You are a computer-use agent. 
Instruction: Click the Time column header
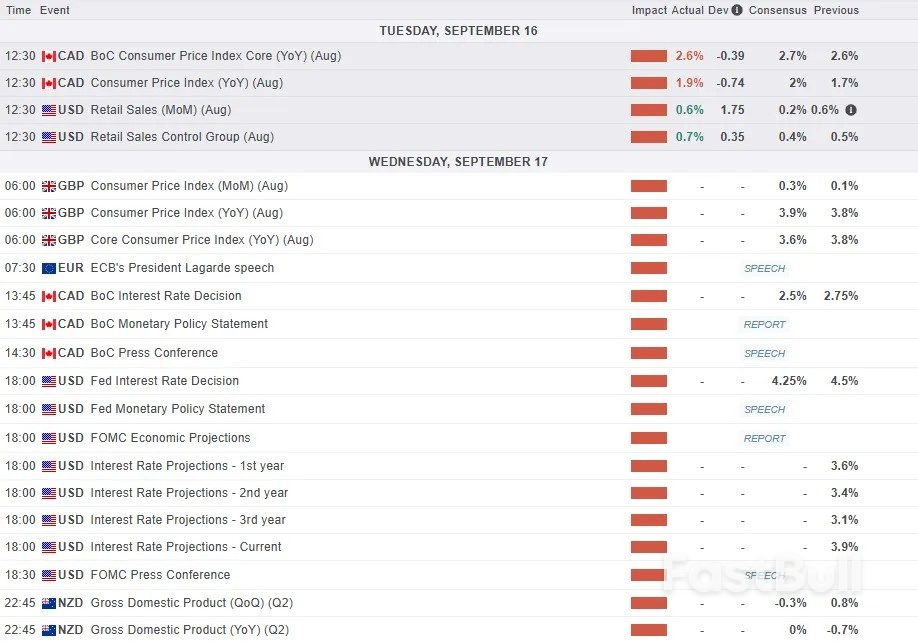pos(18,10)
